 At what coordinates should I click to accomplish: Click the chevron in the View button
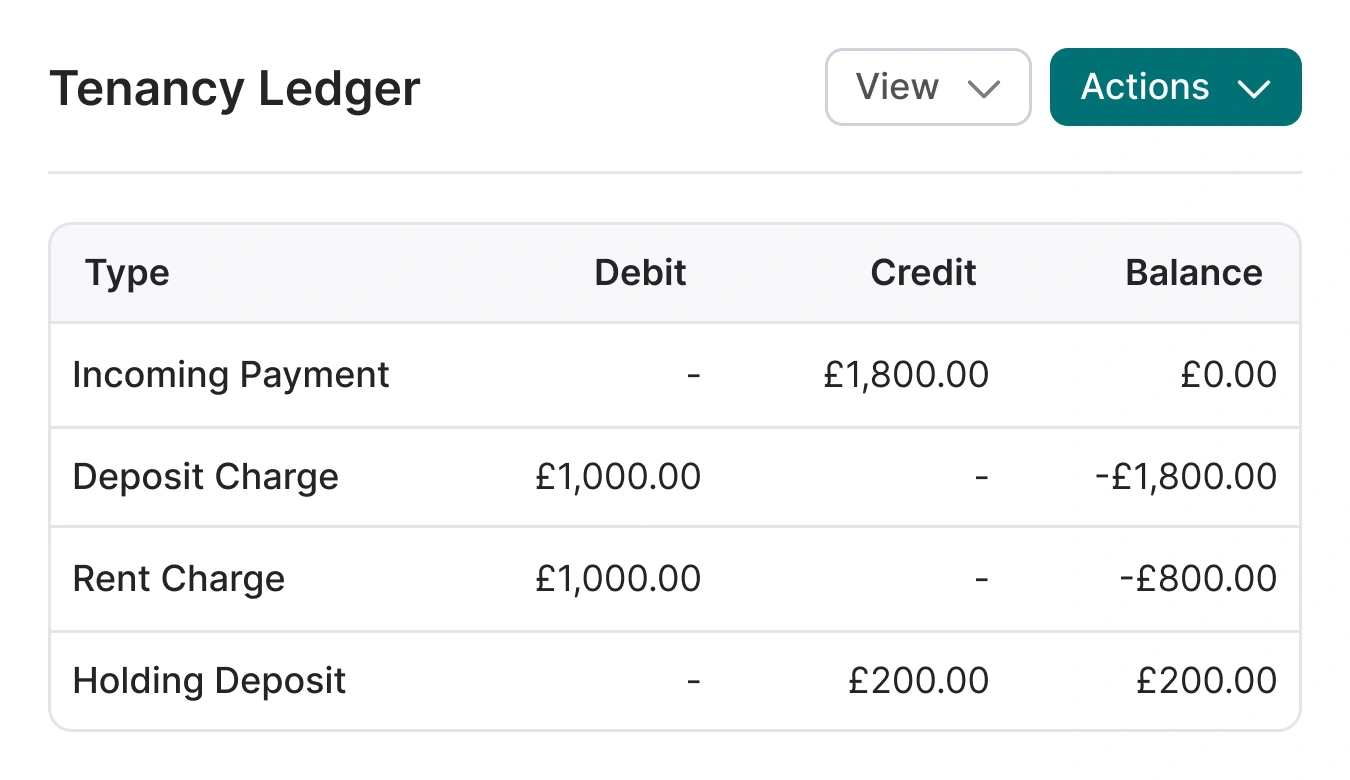tap(985, 89)
